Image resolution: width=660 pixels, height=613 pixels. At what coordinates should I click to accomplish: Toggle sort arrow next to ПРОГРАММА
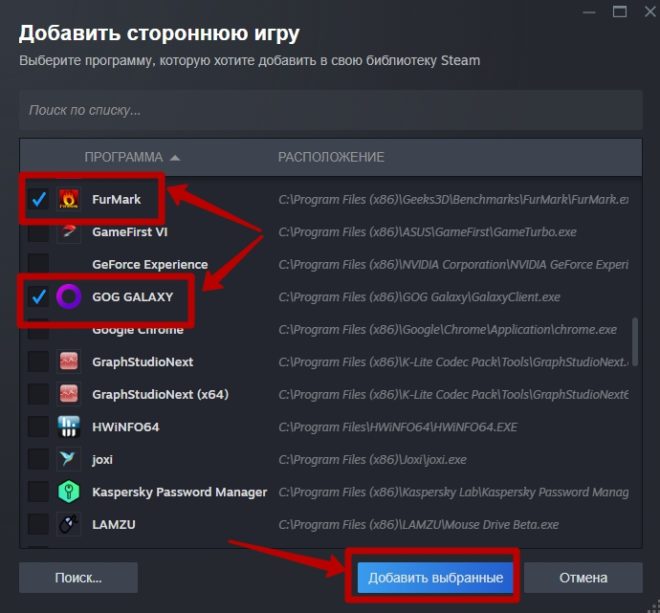pos(175,158)
